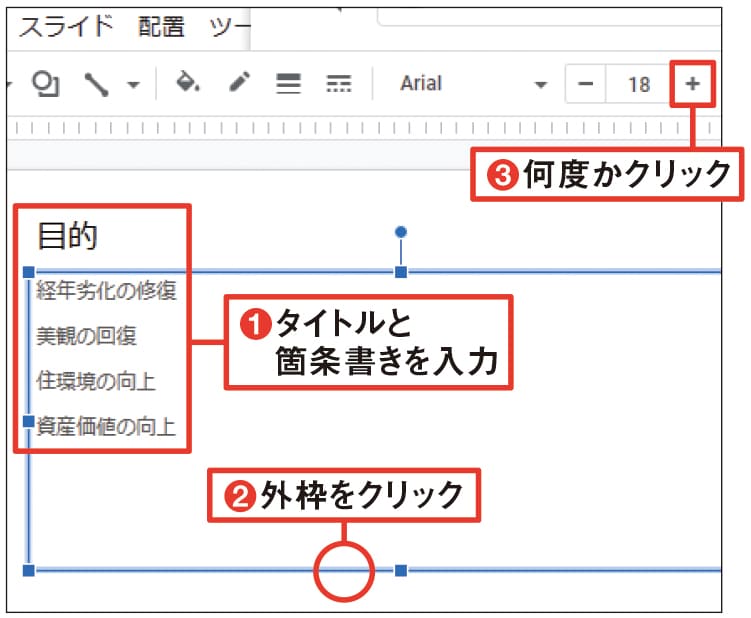Click the top-left corner resize handle
This screenshot has width=751, height=618.
(29, 272)
